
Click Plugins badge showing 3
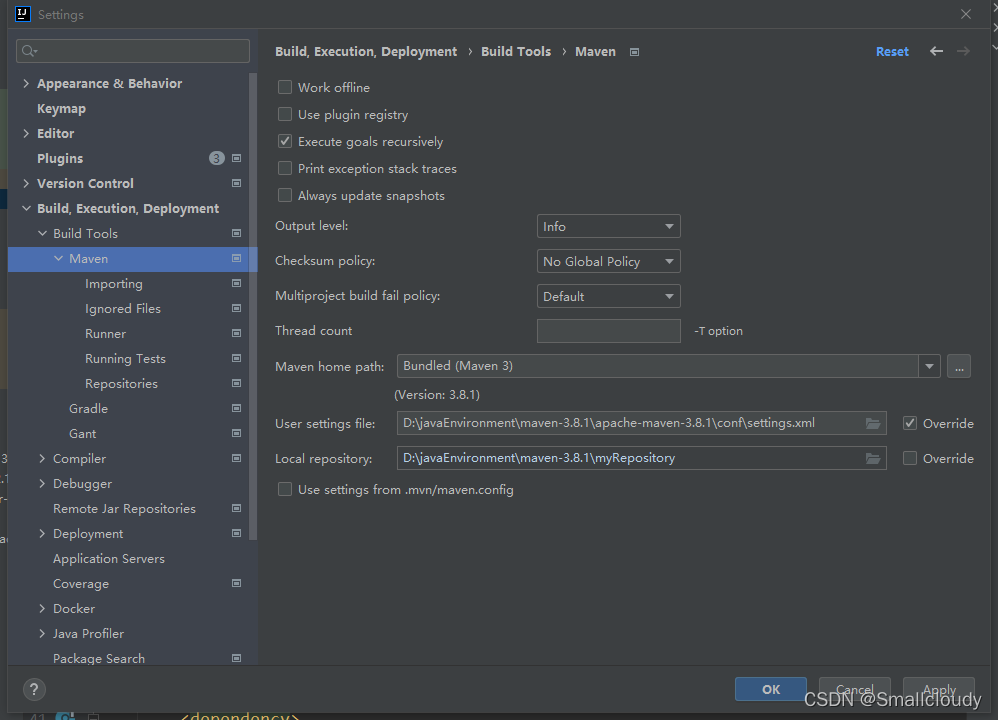click(216, 157)
